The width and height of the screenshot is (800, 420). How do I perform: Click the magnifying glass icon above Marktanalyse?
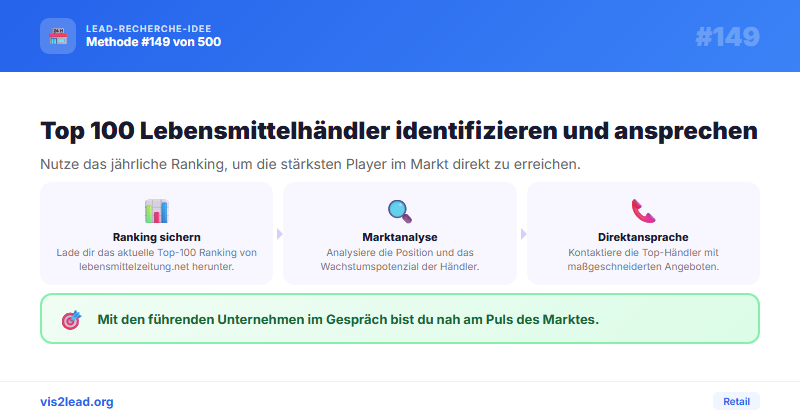399,211
